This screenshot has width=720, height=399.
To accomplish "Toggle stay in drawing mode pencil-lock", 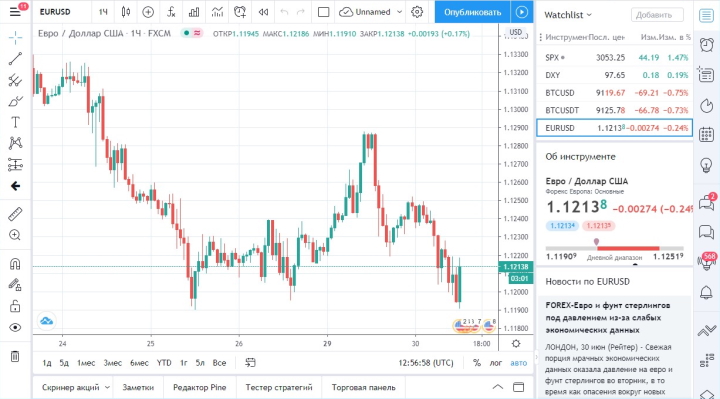I will coord(15,285).
